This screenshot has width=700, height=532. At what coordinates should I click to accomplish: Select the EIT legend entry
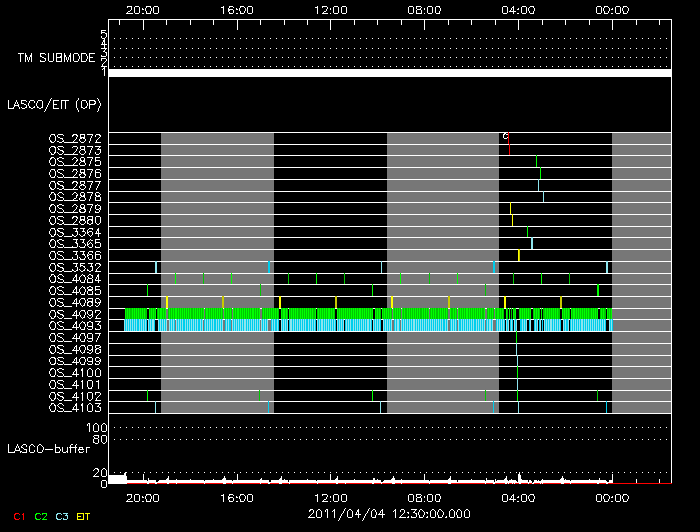(x=84, y=515)
